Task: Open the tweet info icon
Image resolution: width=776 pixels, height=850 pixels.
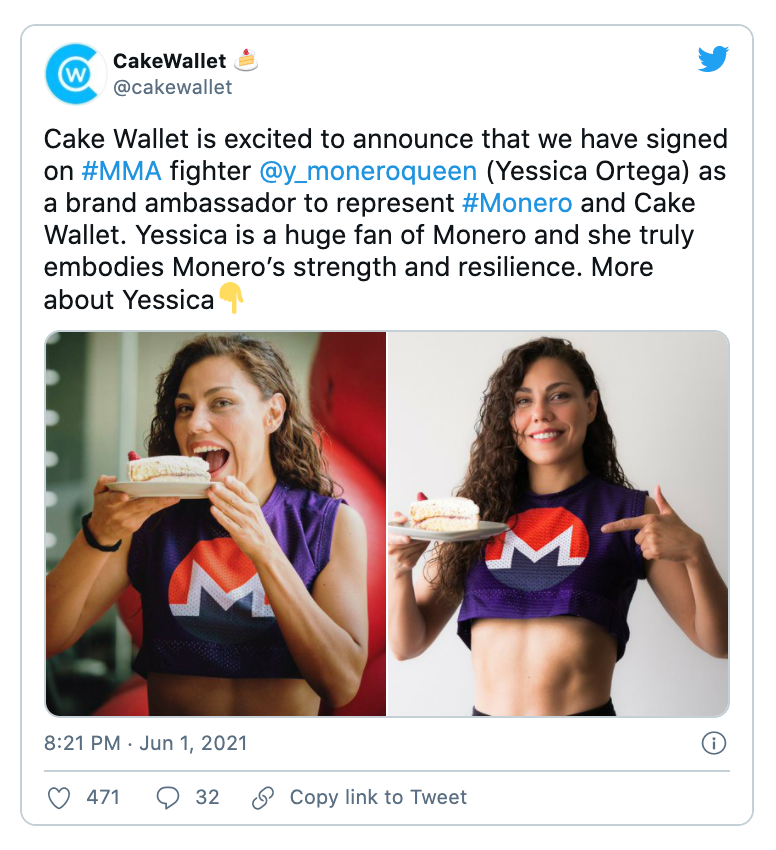Action: point(713,743)
